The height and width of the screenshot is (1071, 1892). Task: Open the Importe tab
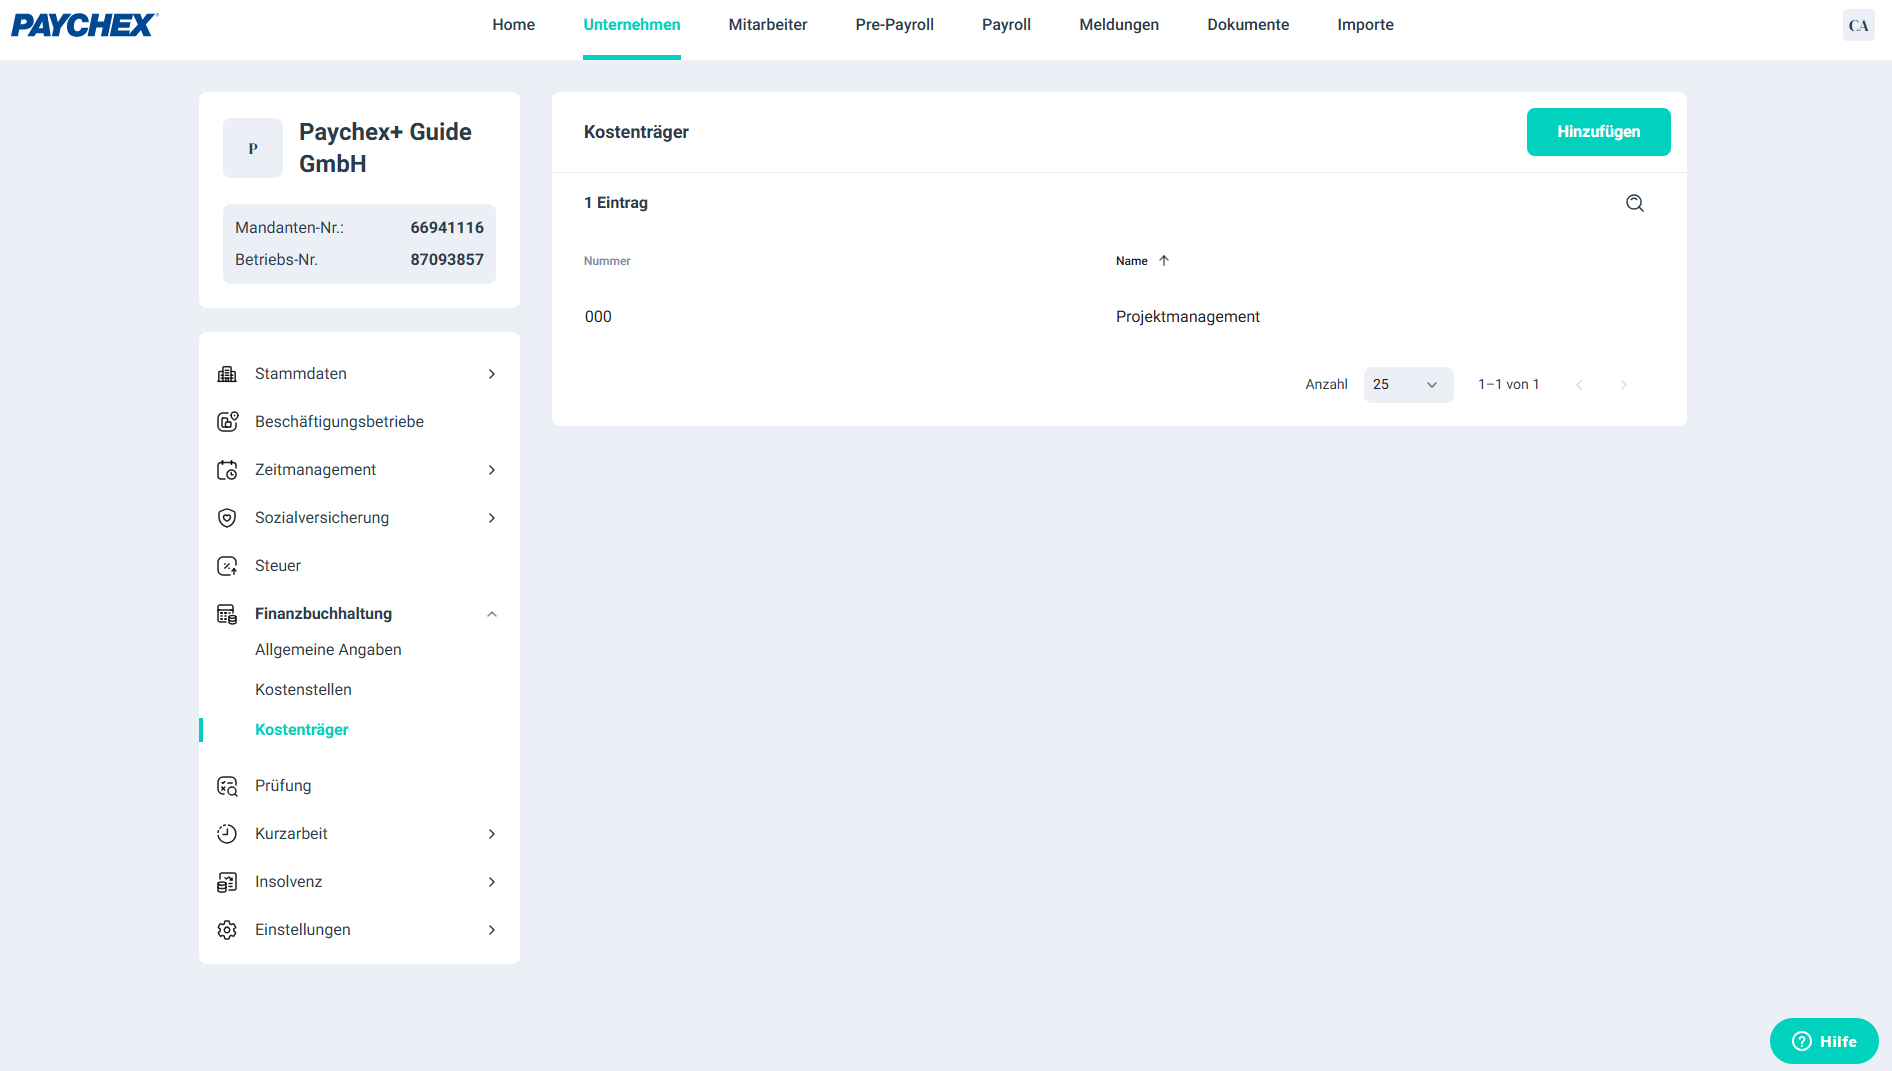click(1365, 25)
